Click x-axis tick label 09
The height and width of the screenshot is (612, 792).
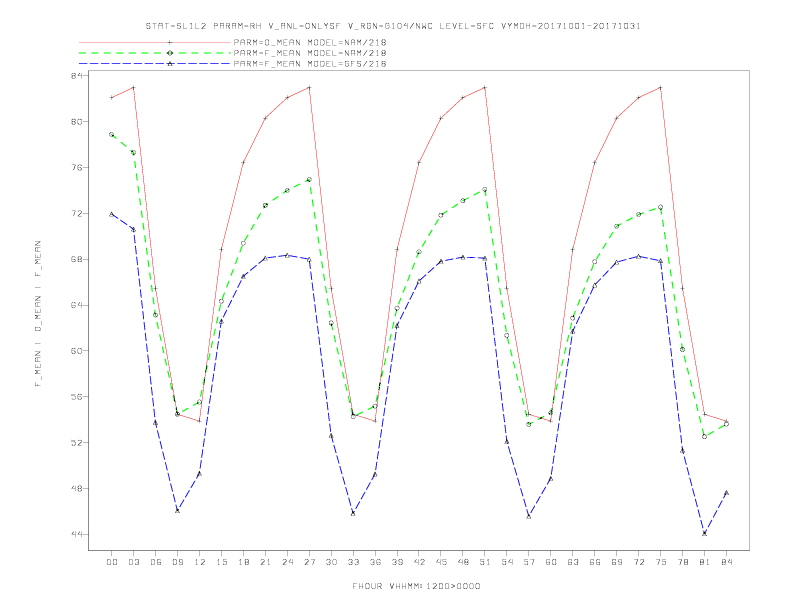(177, 562)
